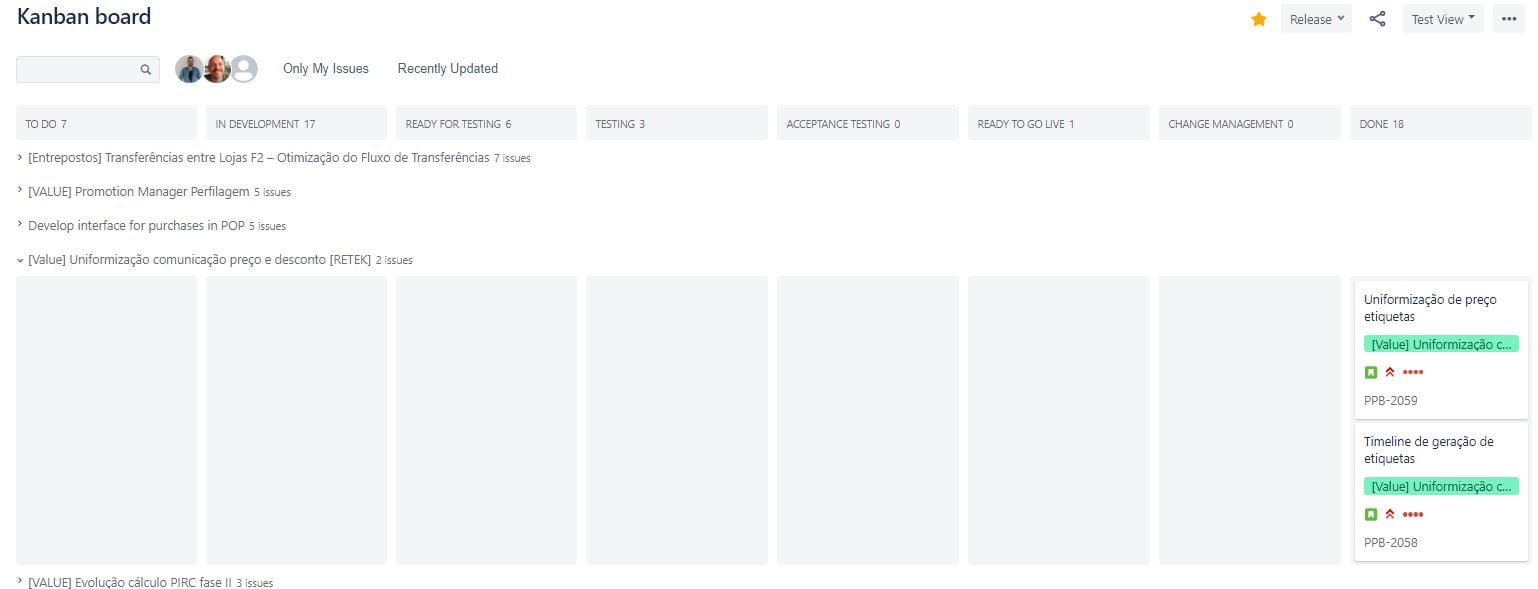
Task: Expand the Promotion Manager Perfilagem swimlane
Action: [x=20, y=191]
